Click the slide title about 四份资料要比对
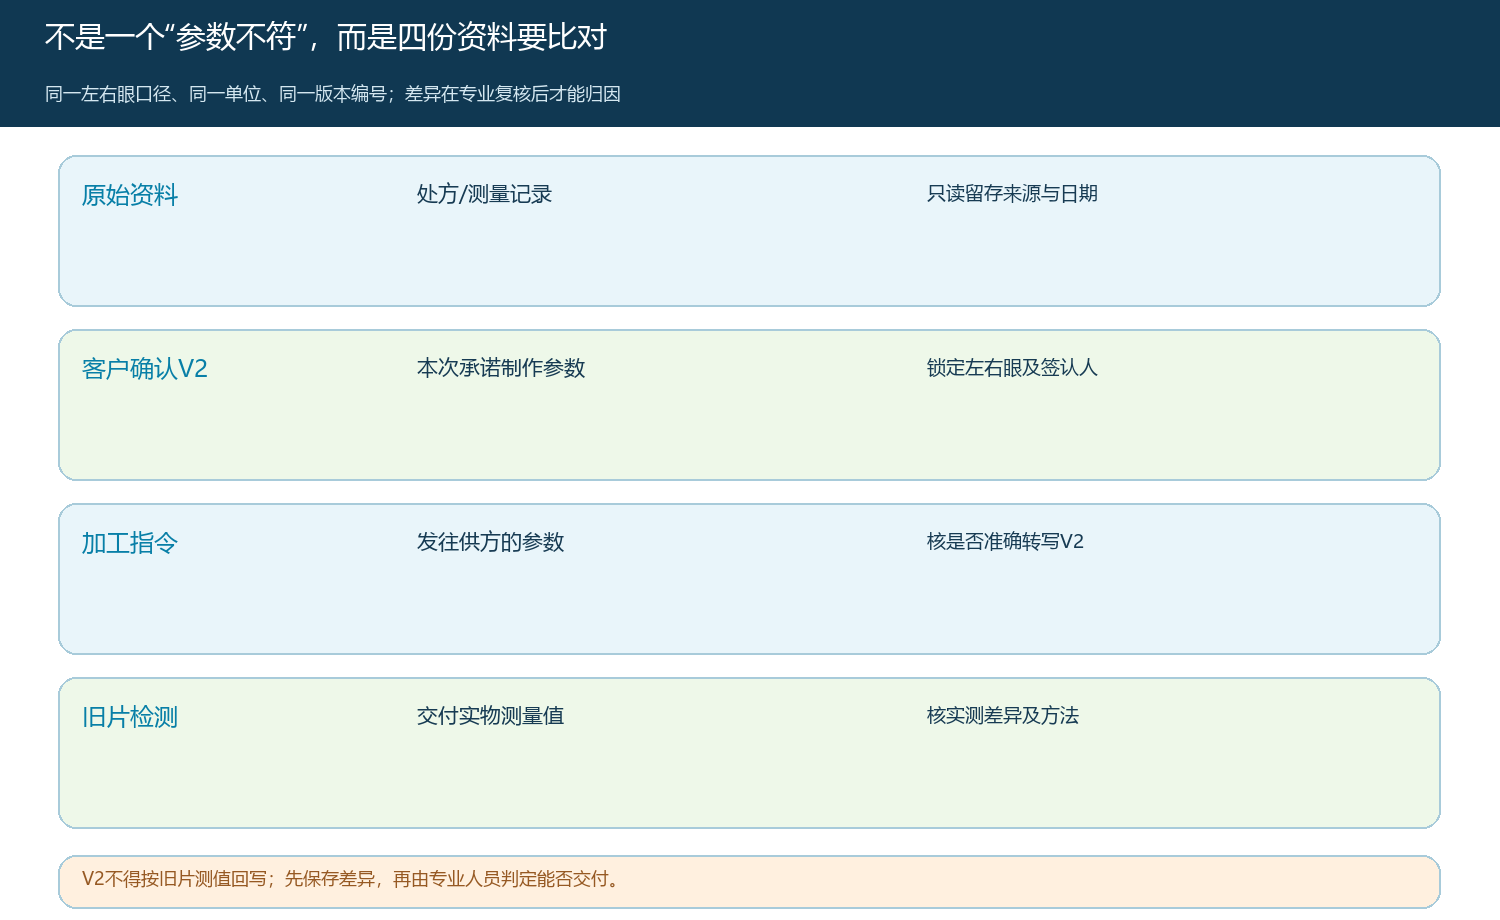The image size is (1500, 920). tap(326, 37)
